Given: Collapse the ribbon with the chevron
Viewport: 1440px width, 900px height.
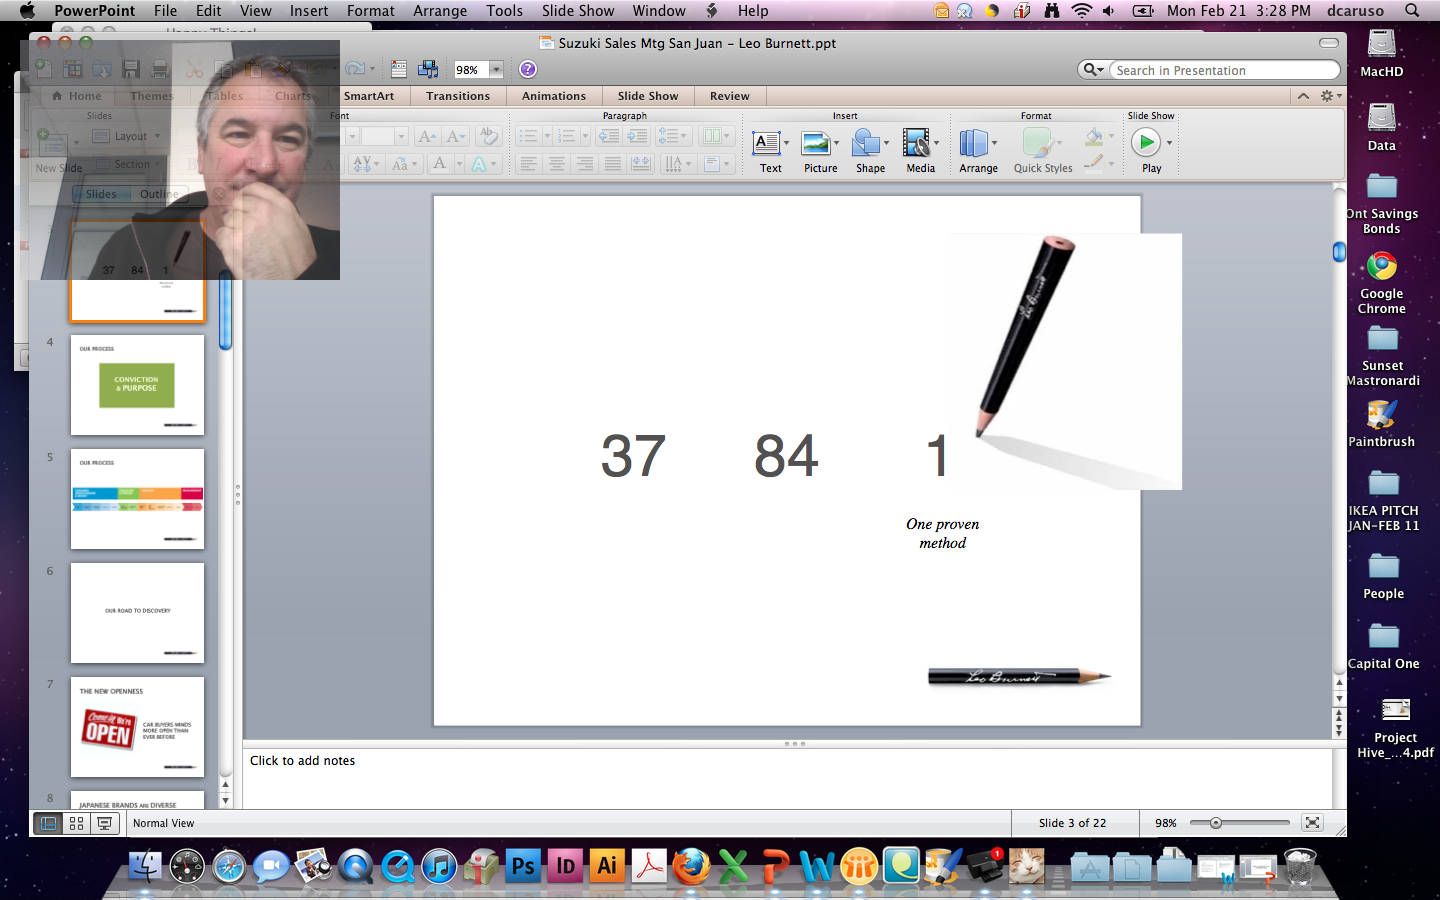Looking at the screenshot, I should pyautogui.click(x=1303, y=96).
